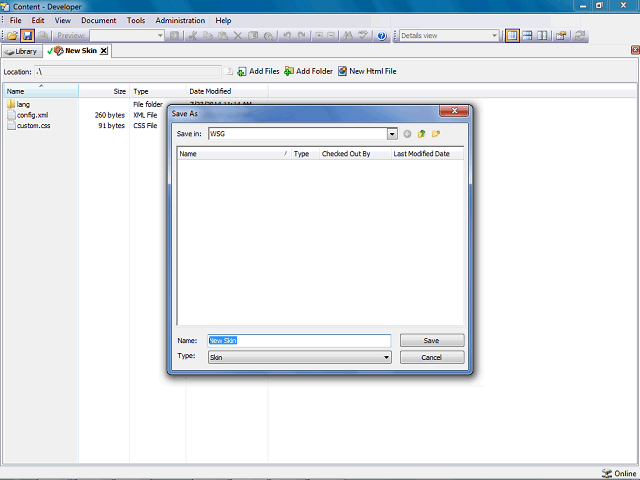Click New Folder icon in Save As
Screen dimensions: 640x480
[436, 134]
